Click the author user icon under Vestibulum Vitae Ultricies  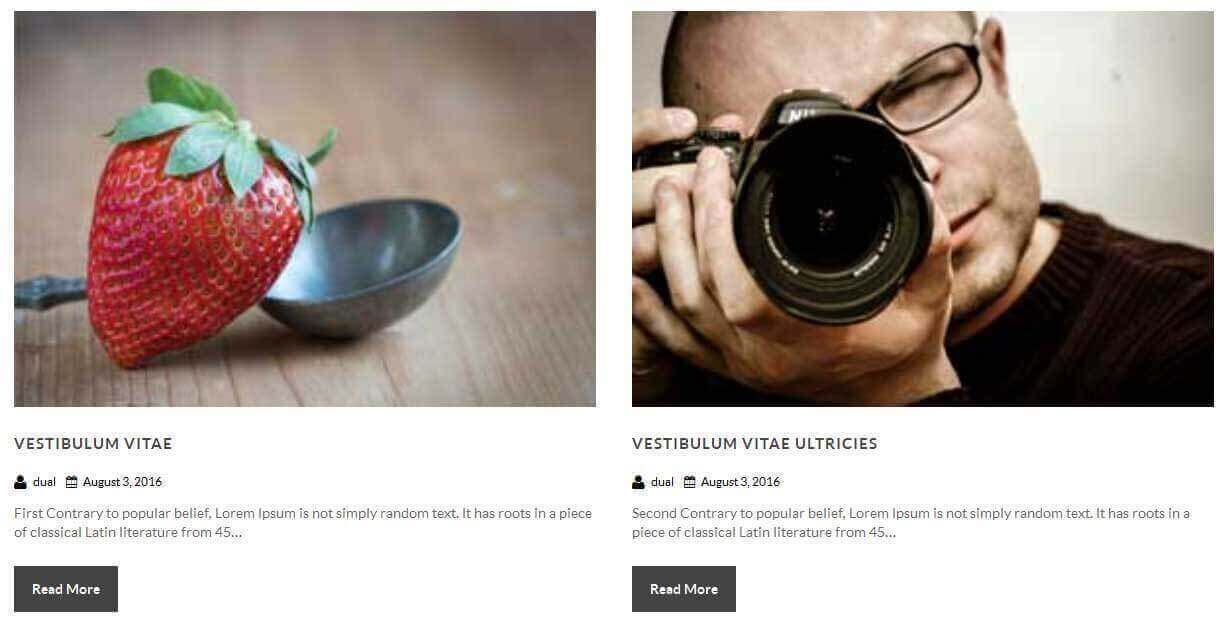[x=638, y=482]
